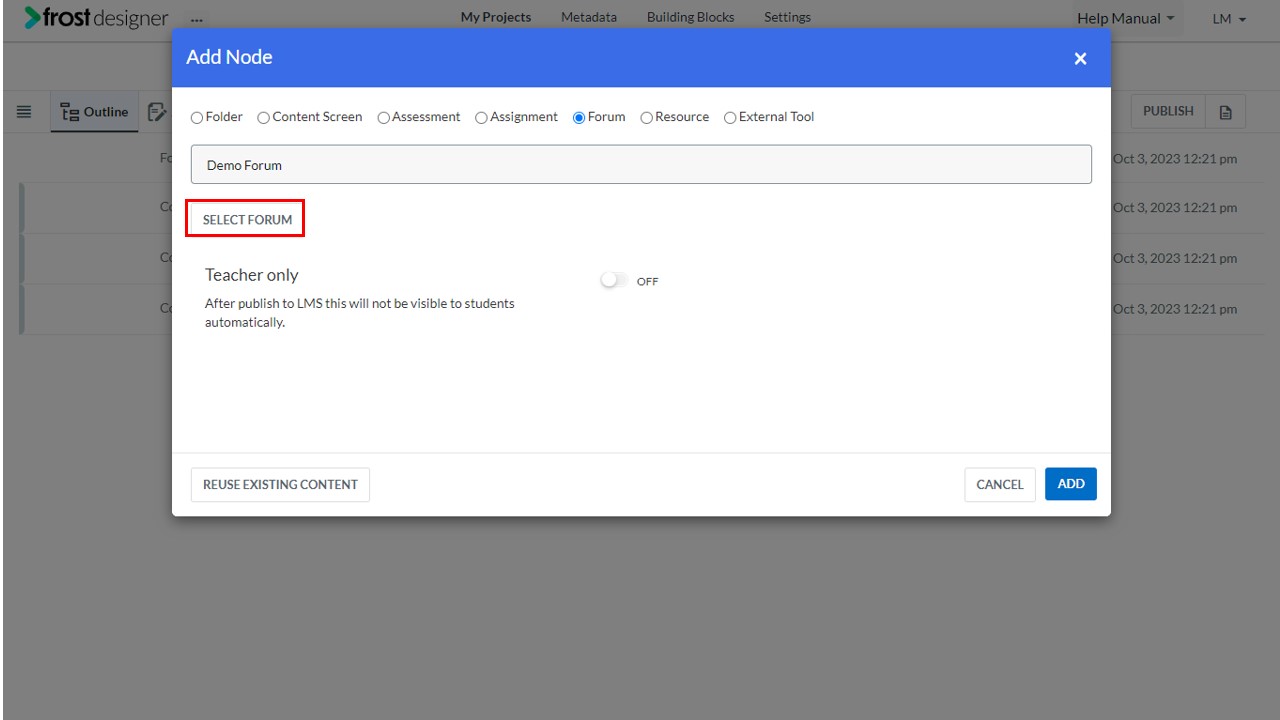Switch to the Outline tab

[94, 112]
